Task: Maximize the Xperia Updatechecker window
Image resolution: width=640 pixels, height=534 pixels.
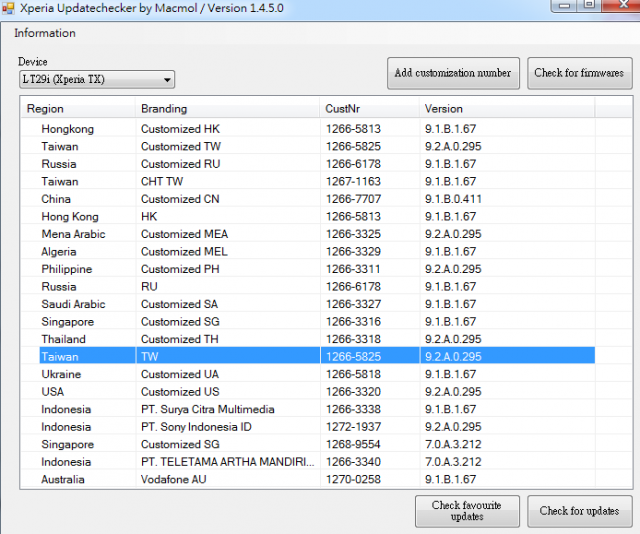Action: [589, 5]
